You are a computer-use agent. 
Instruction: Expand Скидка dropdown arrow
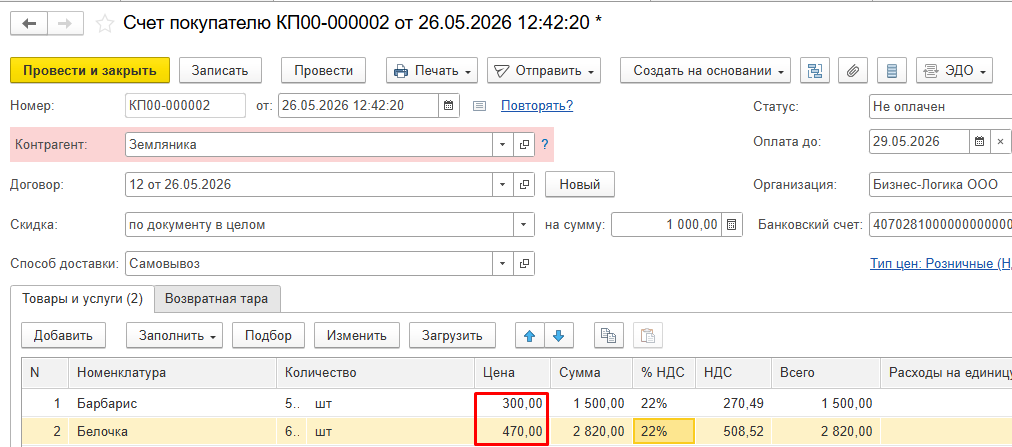523,224
